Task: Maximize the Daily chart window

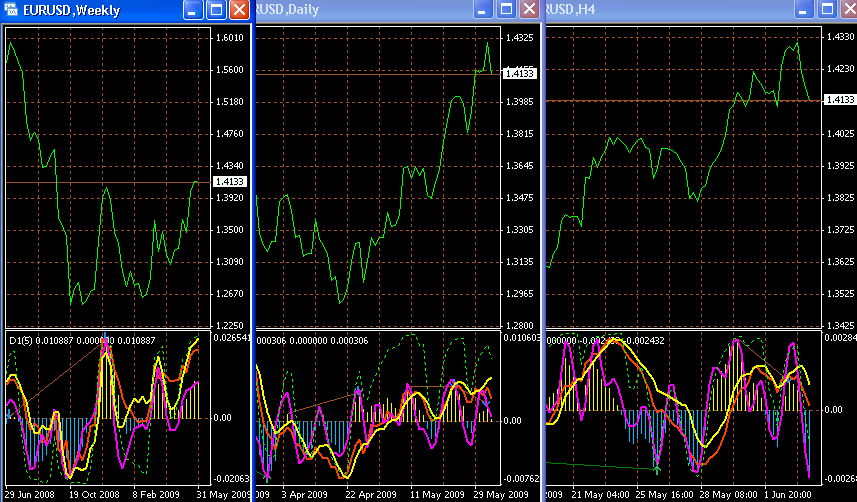Action: (x=506, y=9)
